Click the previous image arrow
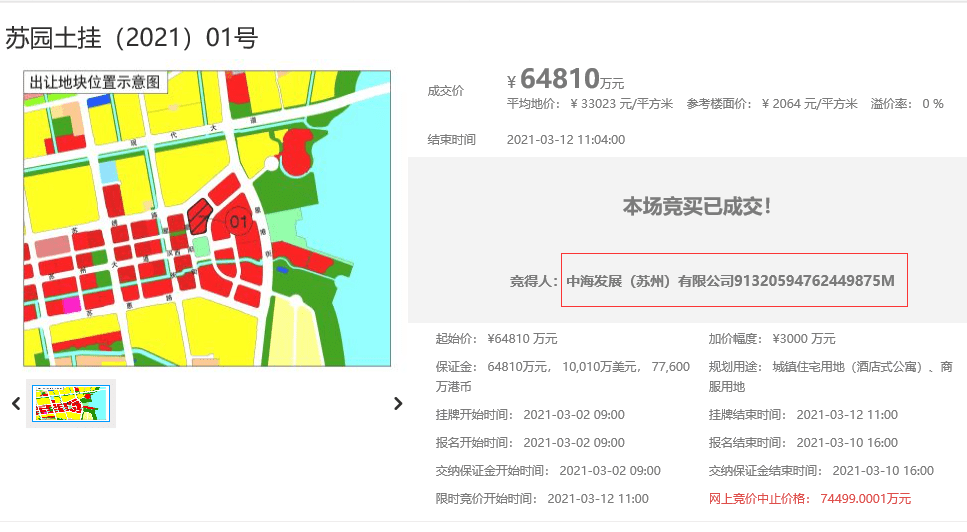 pos(16,404)
